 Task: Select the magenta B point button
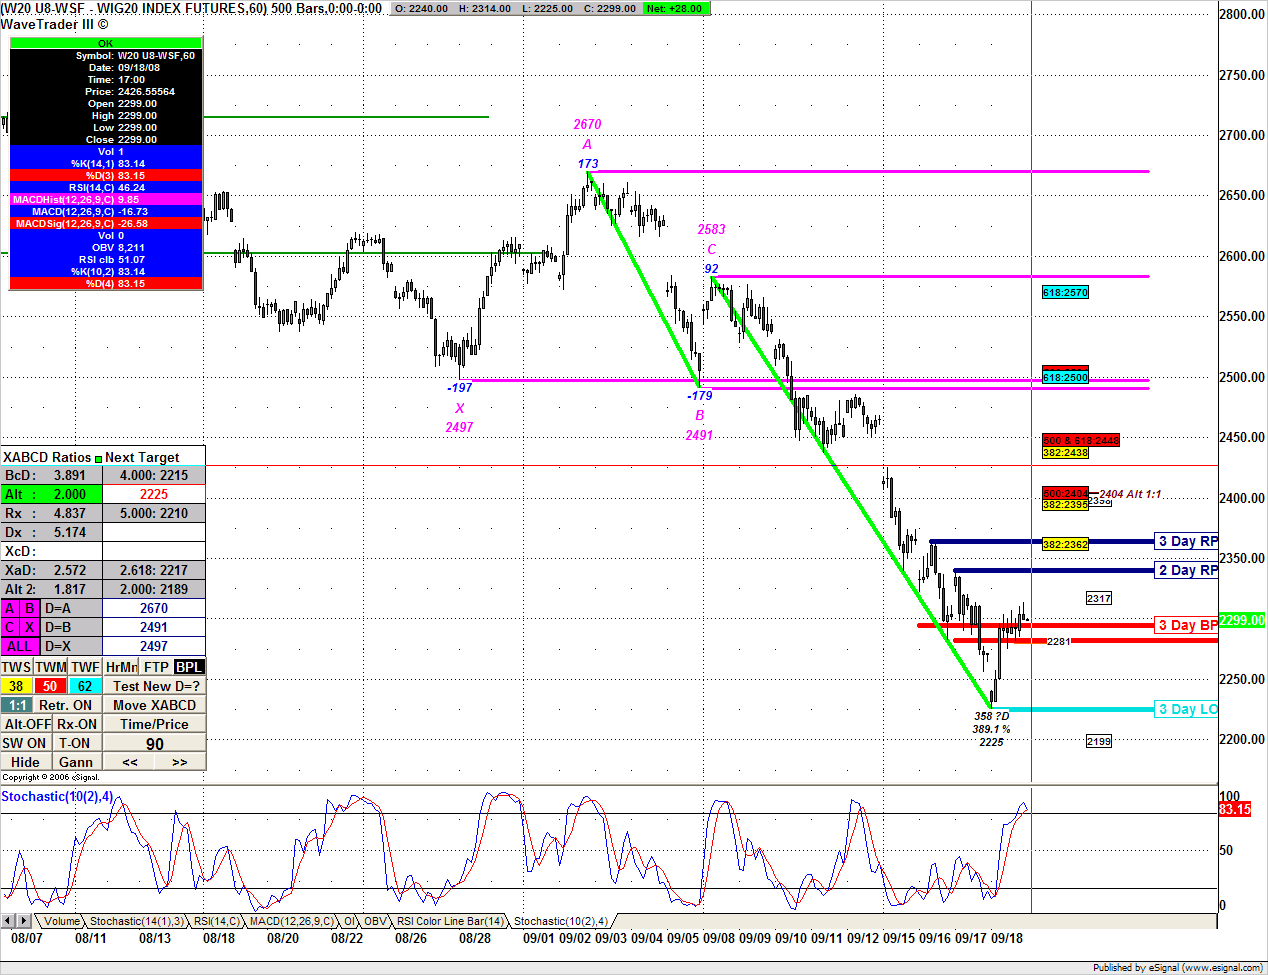(30, 608)
